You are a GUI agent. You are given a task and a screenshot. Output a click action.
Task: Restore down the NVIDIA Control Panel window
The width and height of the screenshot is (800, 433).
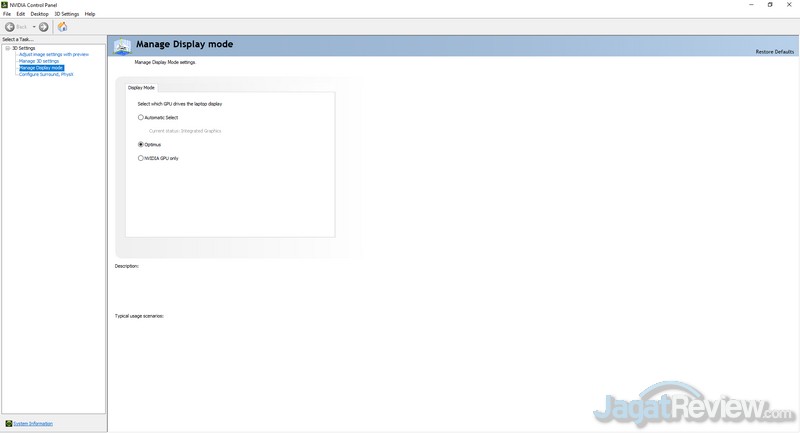click(x=770, y=5)
